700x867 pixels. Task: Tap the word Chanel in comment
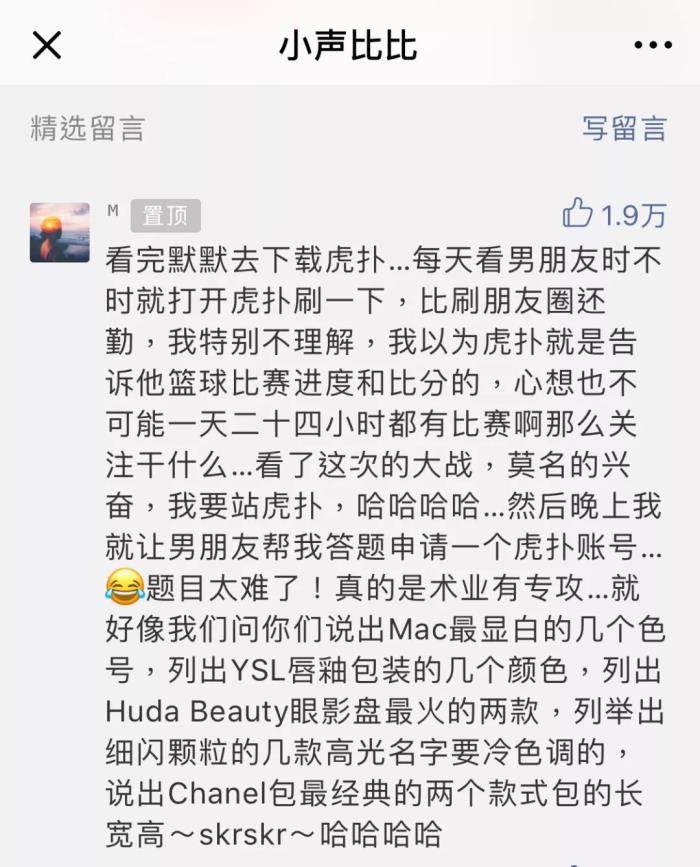pyautogui.click(x=218, y=793)
